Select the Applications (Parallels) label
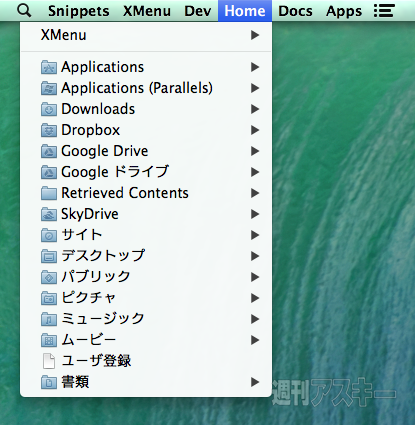This screenshot has width=415, height=425. (x=137, y=88)
